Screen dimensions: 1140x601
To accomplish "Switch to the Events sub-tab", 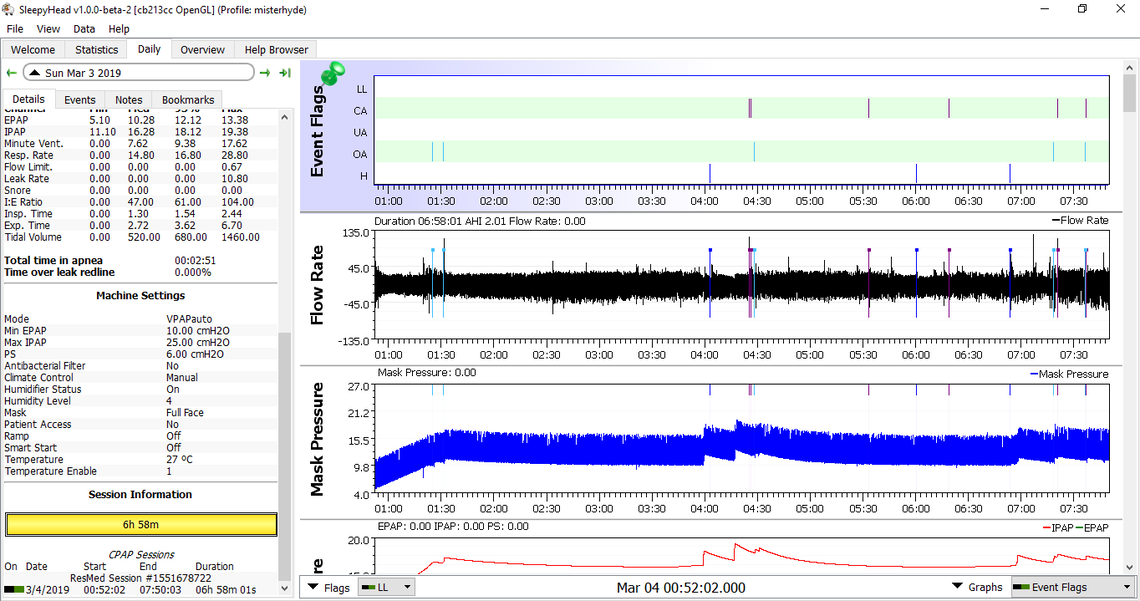I will [x=80, y=100].
